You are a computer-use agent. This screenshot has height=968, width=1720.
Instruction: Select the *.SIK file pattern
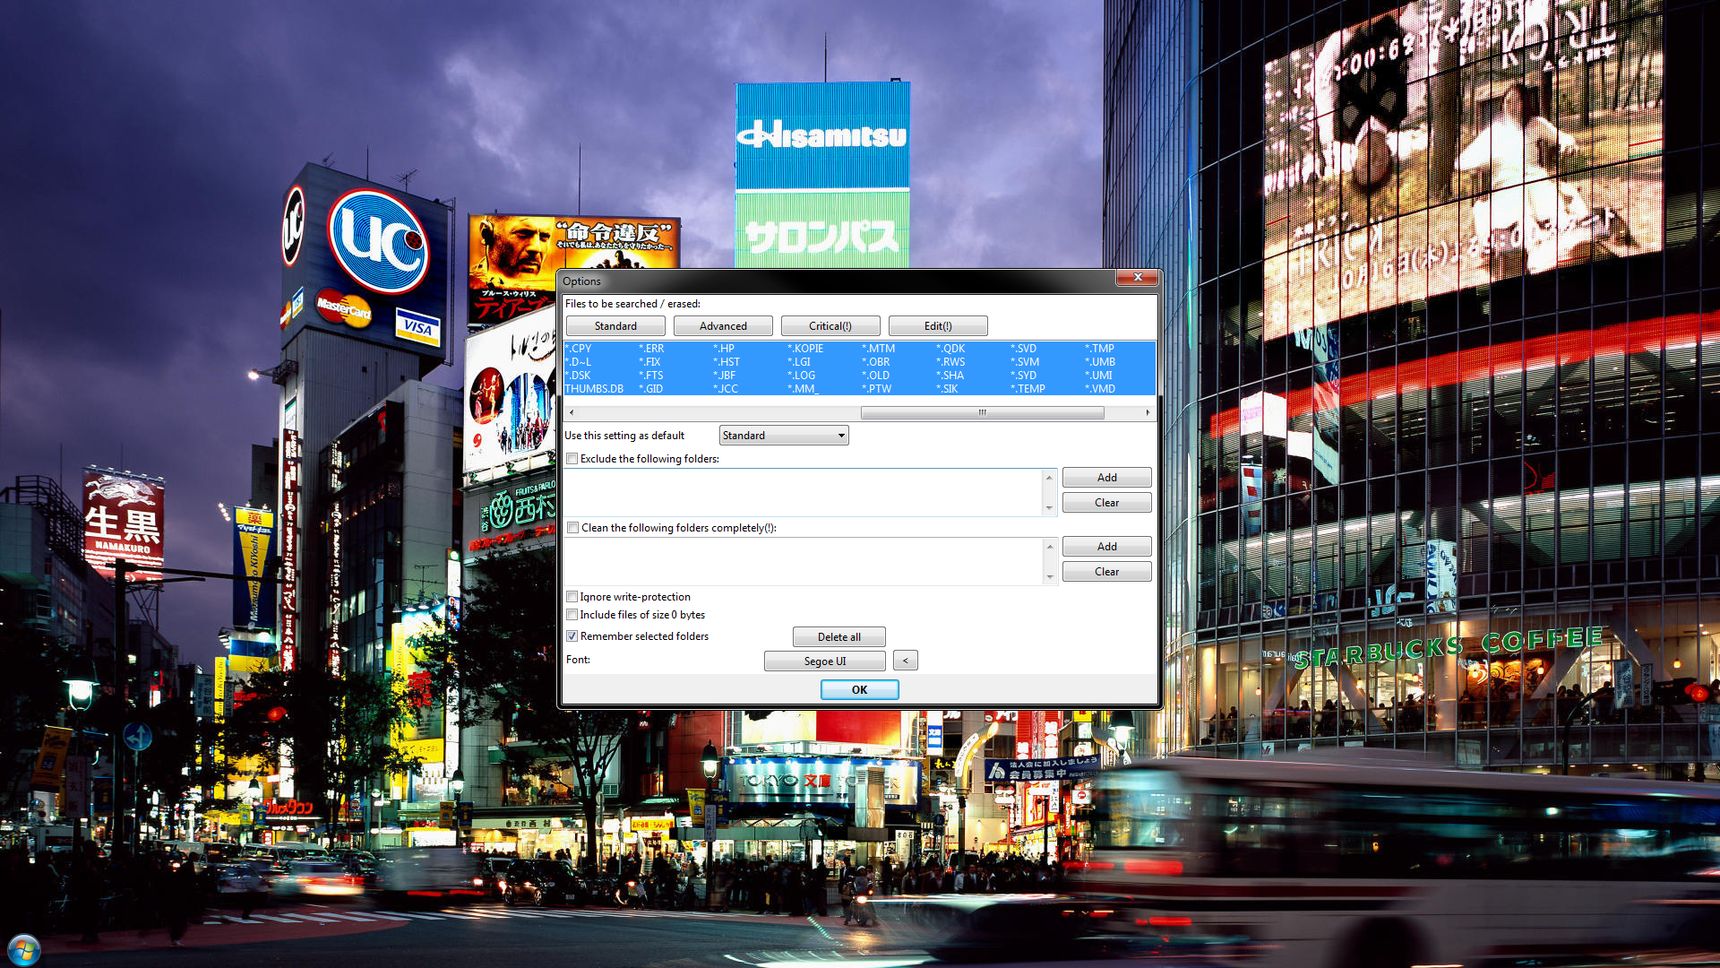(947, 389)
